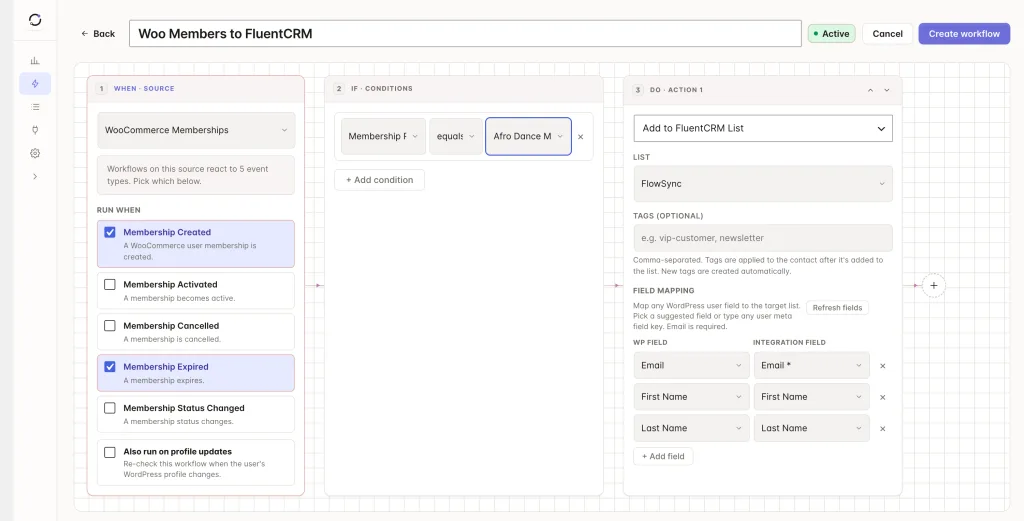Open the list logs sidebar icon
The width and height of the screenshot is (1024, 521).
[35, 106]
